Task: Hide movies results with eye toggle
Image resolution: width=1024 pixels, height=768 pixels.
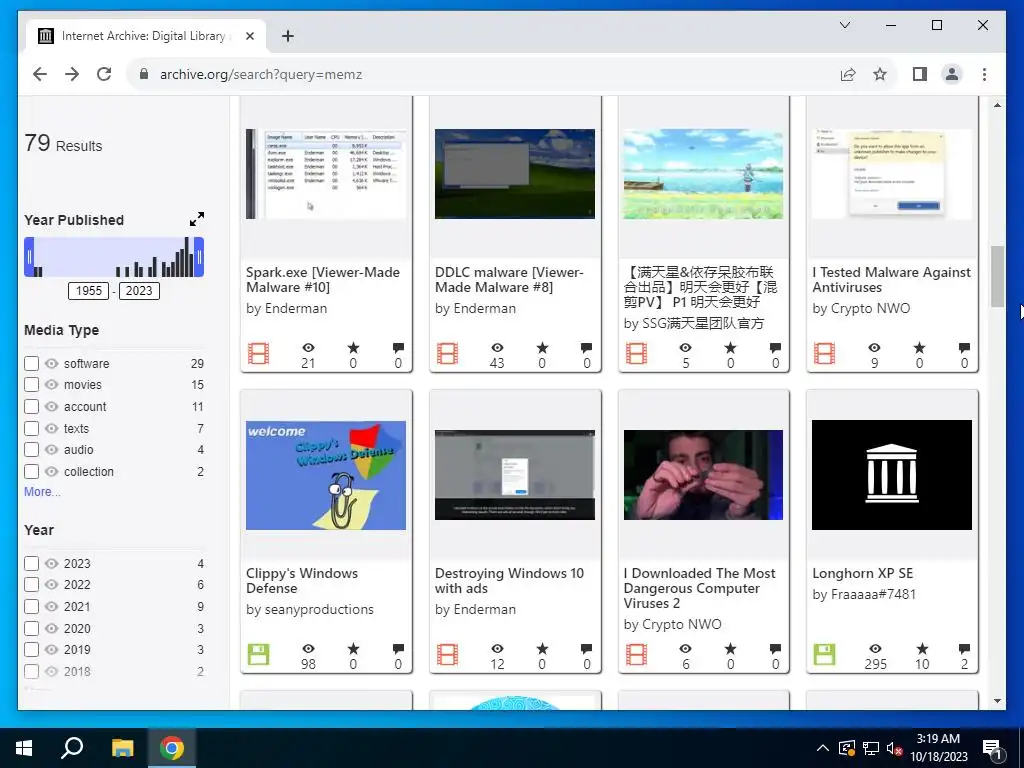Action: 52,385
